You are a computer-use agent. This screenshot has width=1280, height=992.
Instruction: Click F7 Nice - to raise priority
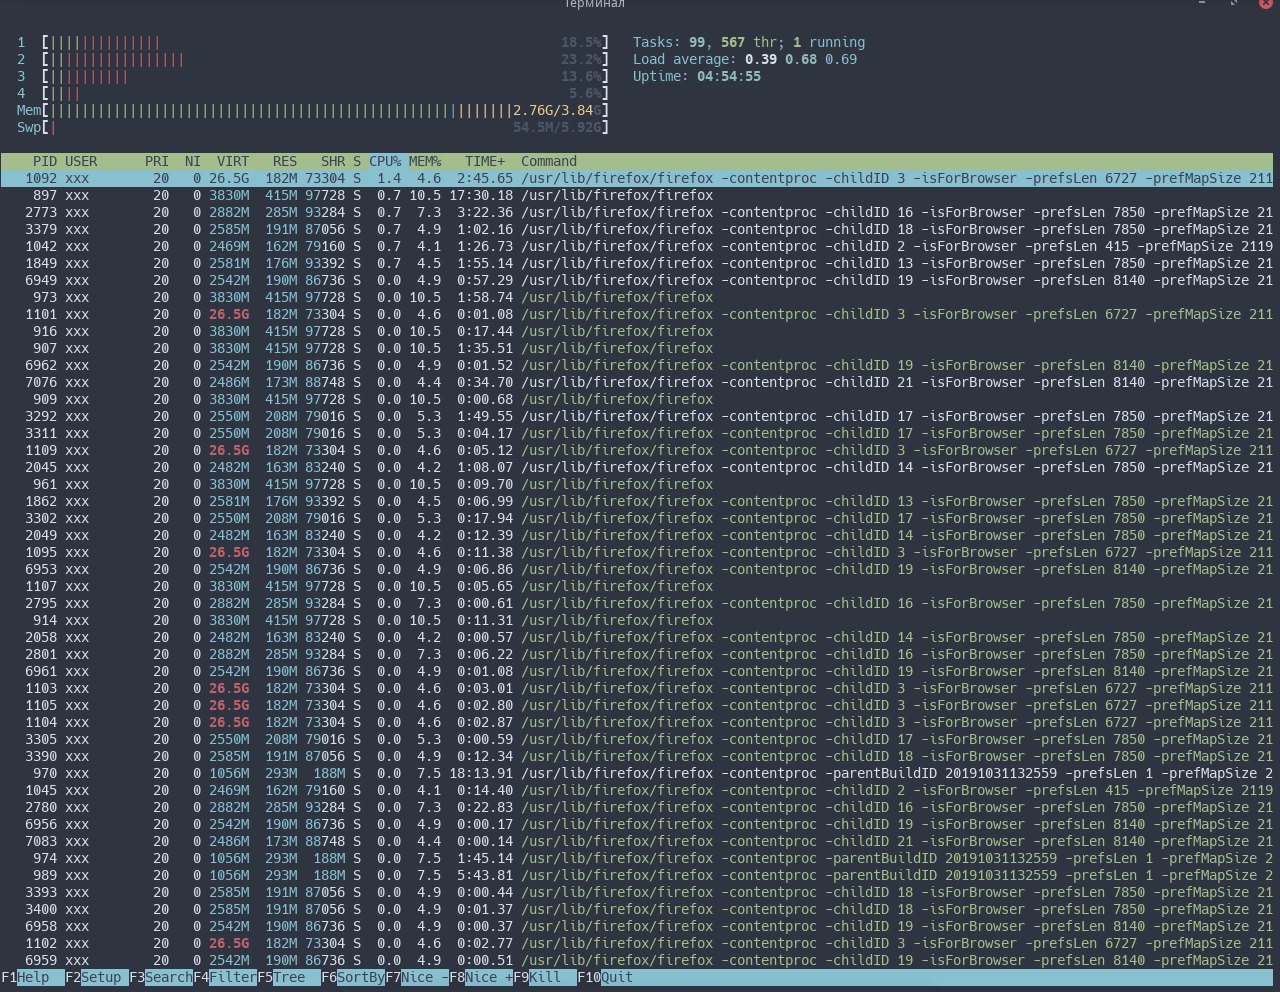(417, 977)
